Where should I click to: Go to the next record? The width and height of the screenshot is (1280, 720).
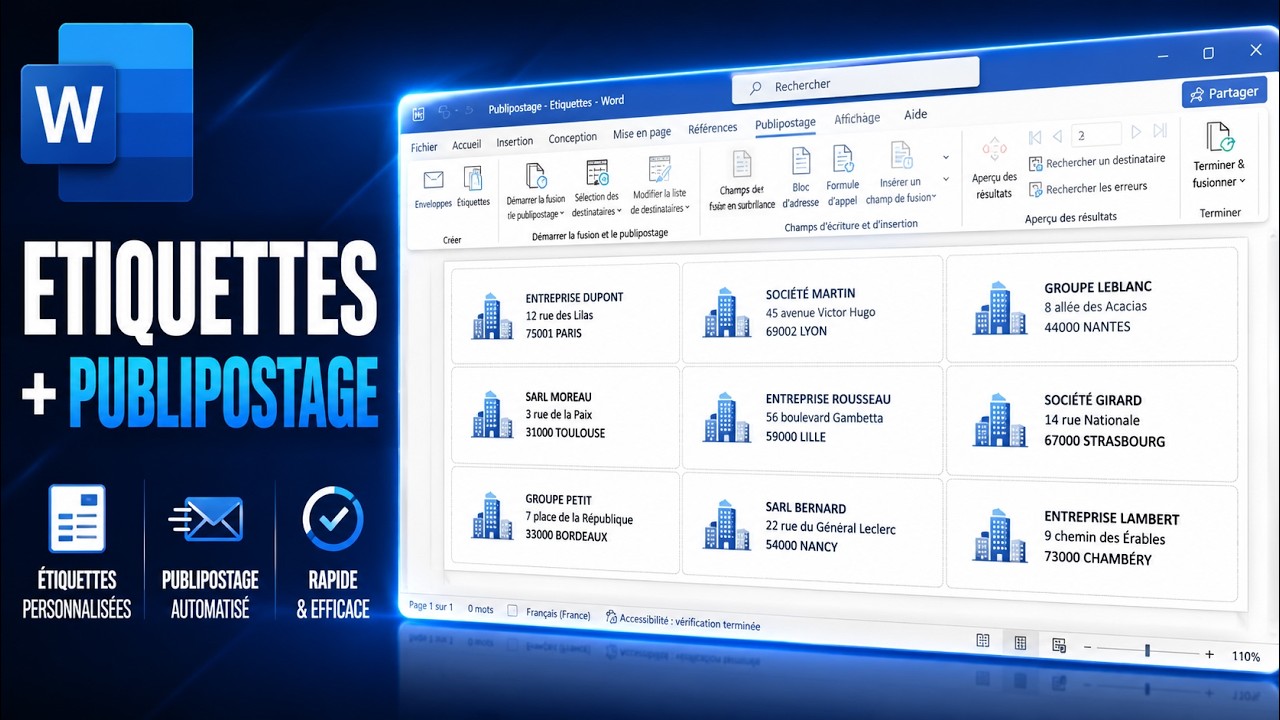(1136, 132)
